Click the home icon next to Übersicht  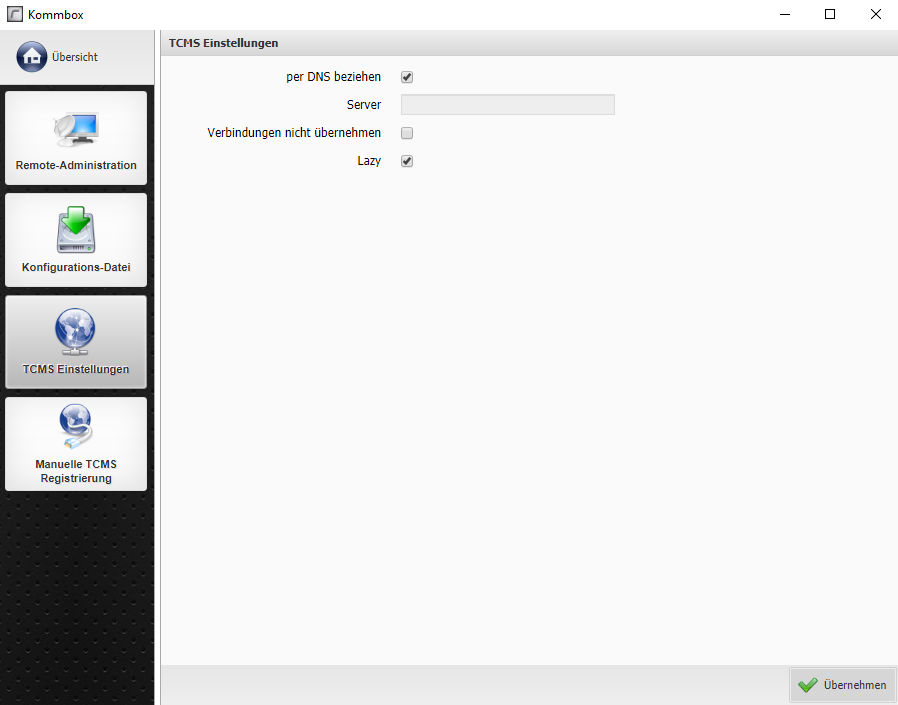[x=32, y=57]
